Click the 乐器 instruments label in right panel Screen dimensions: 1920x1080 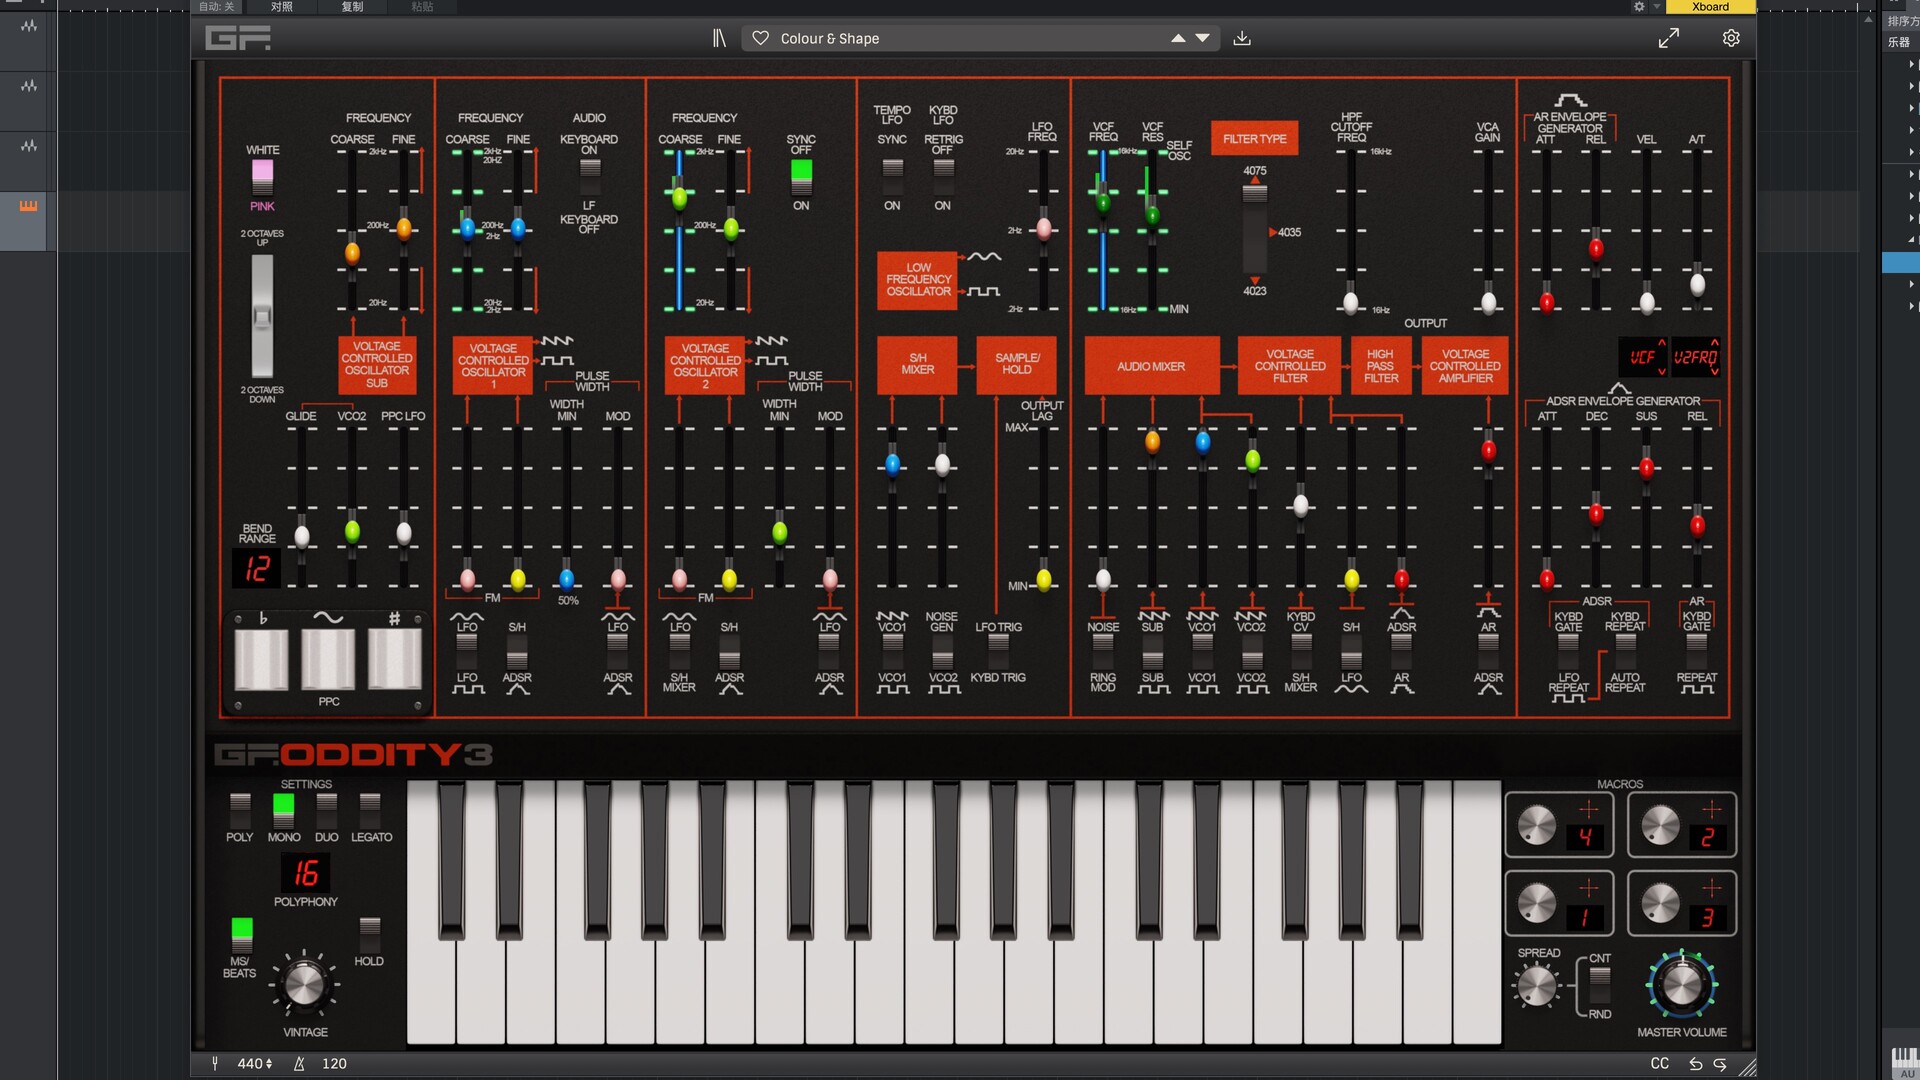[1898, 42]
